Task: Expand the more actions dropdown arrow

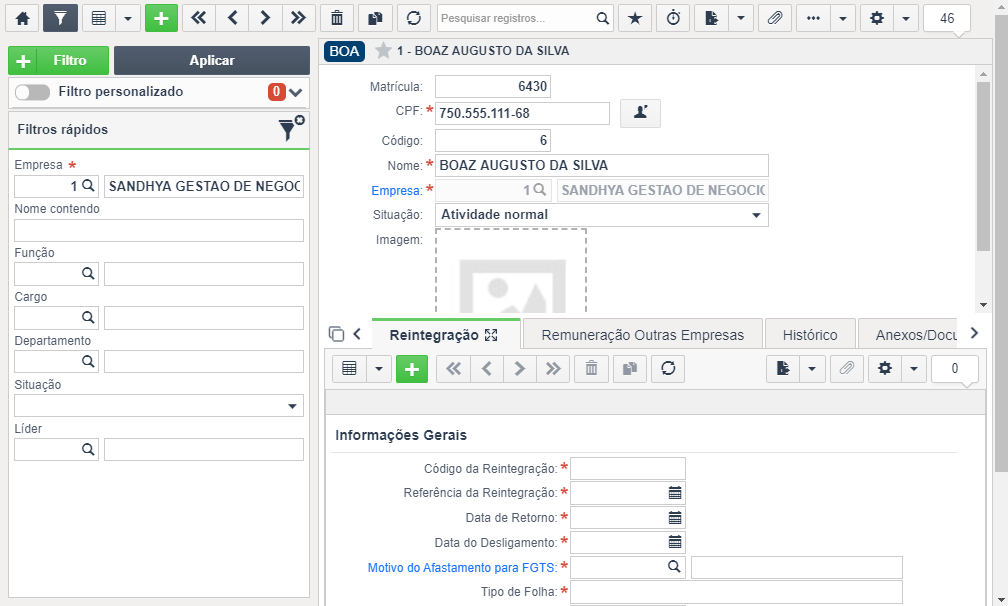Action: tap(843, 18)
